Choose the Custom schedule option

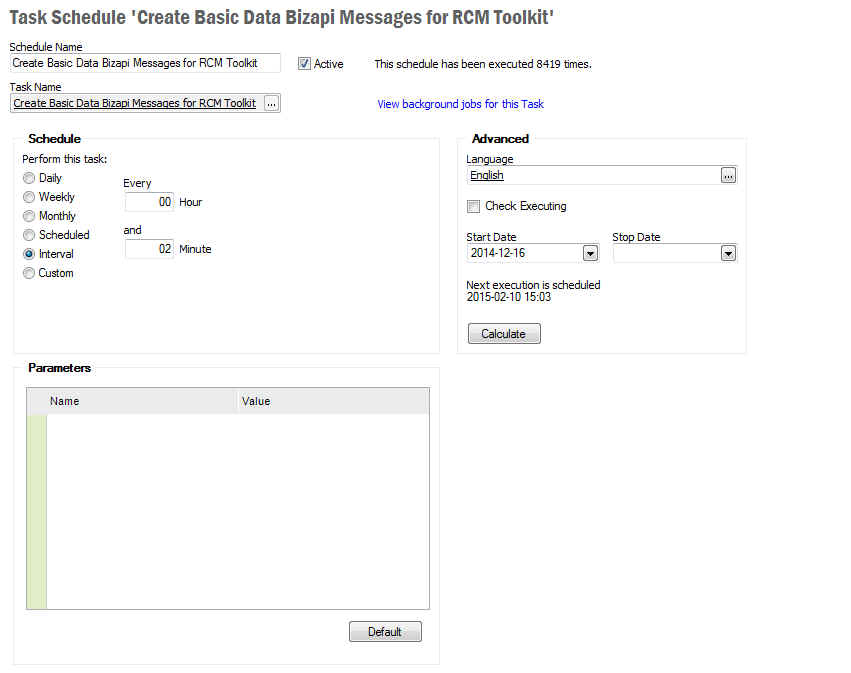(29, 273)
